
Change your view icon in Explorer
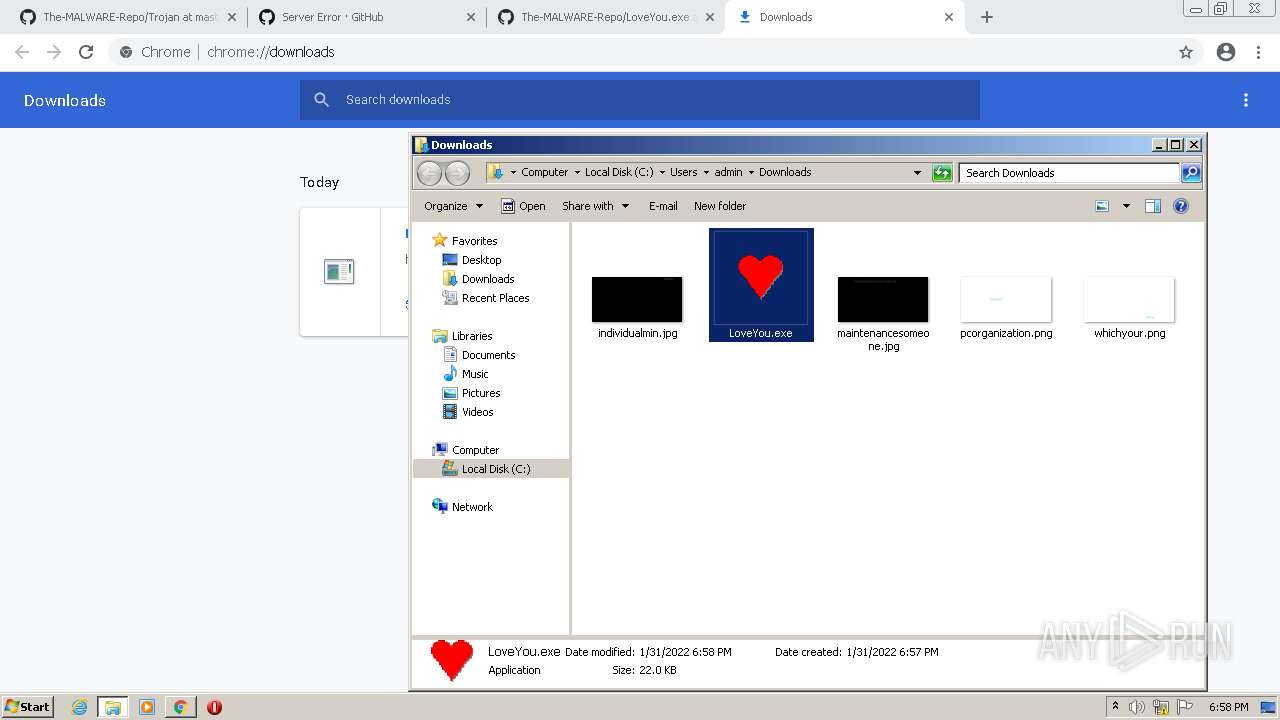(x=1102, y=206)
